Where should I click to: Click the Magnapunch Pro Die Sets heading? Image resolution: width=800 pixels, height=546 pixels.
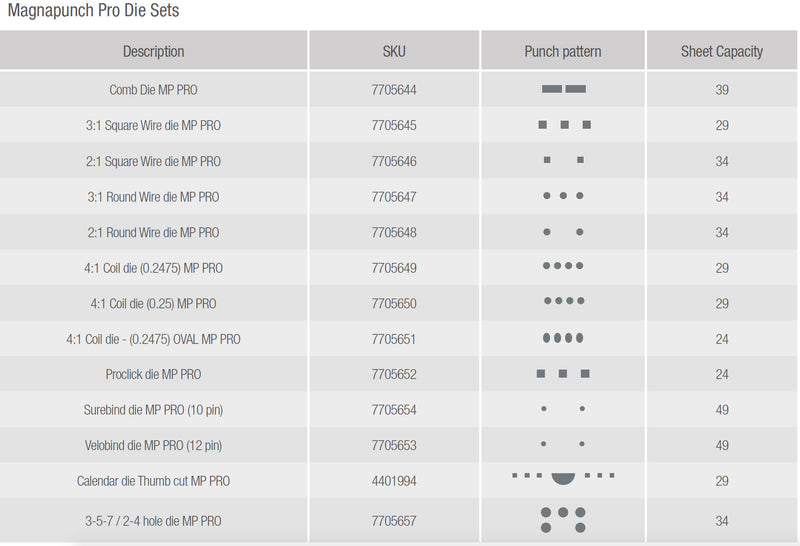pos(94,11)
